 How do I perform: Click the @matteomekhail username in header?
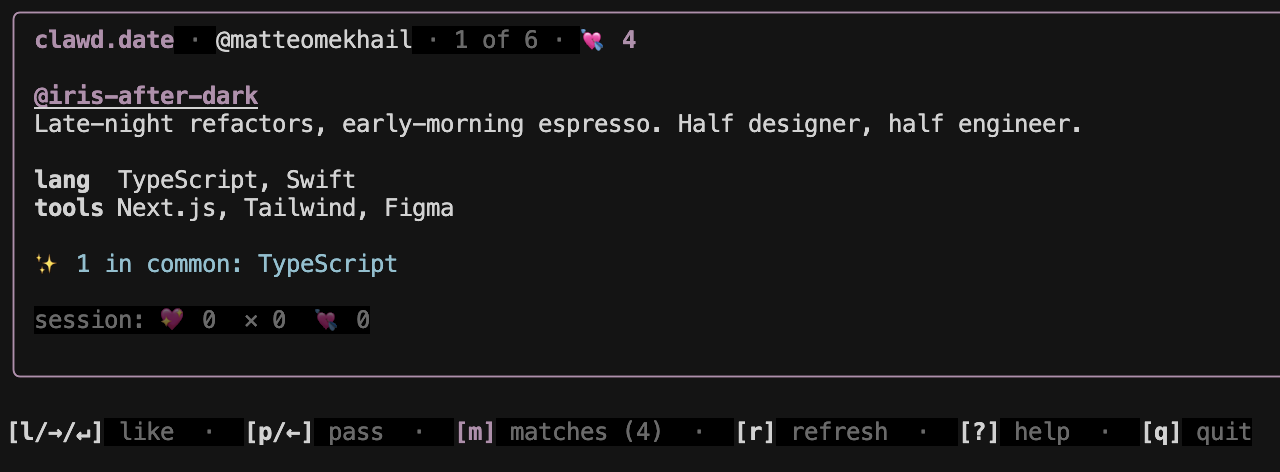(x=313, y=41)
